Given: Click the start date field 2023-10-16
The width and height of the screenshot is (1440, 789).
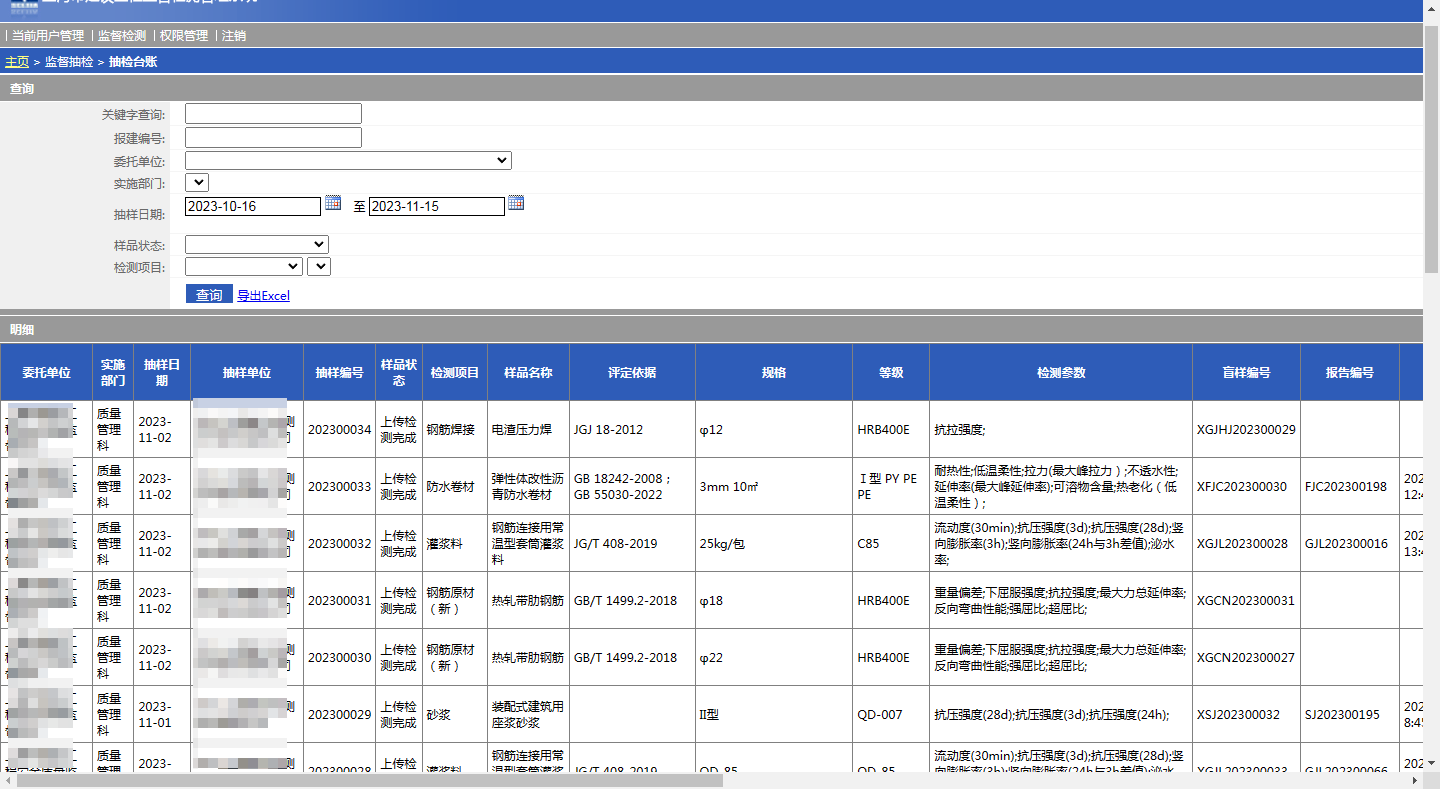Looking at the screenshot, I should click(x=253, y=206).
